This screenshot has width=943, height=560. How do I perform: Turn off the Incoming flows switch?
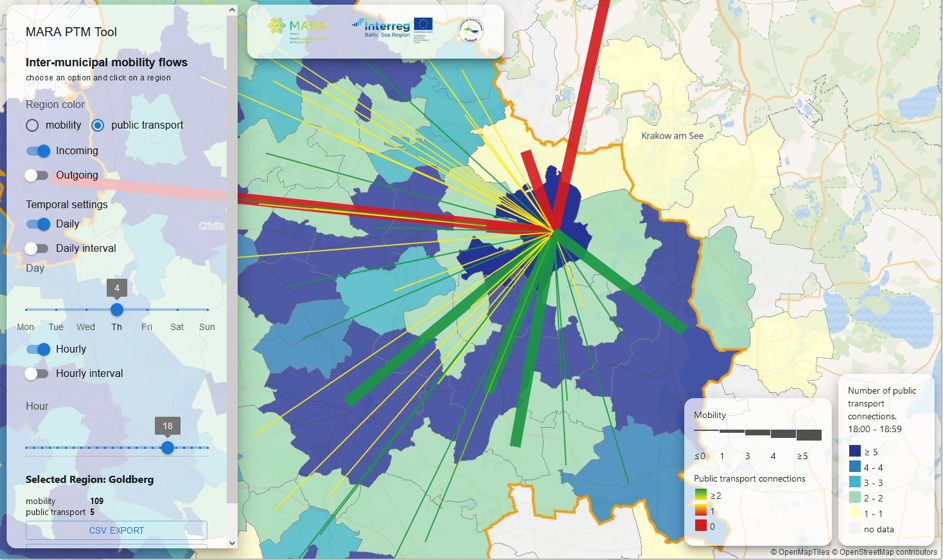click(x=38, y=151)
